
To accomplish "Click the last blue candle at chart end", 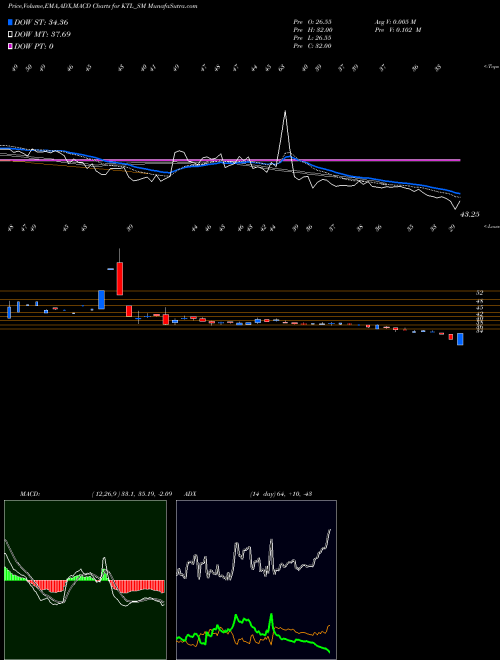I will click(460, 339).
